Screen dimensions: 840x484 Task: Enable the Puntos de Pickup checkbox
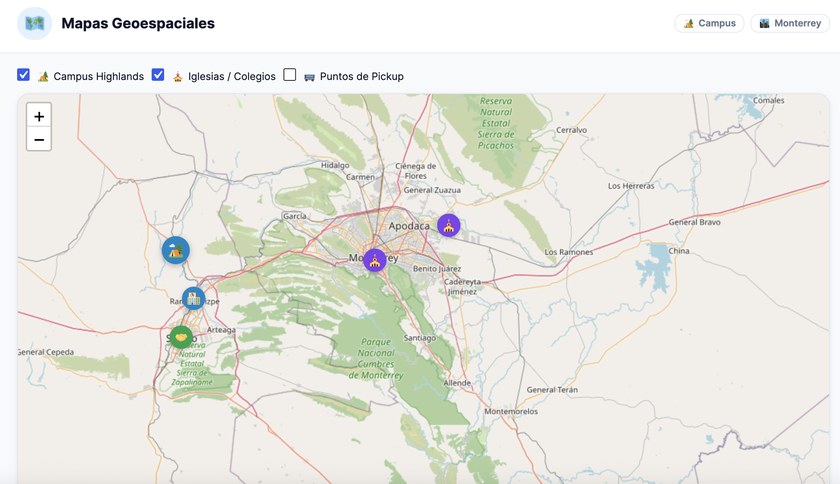tap(289, 75)
